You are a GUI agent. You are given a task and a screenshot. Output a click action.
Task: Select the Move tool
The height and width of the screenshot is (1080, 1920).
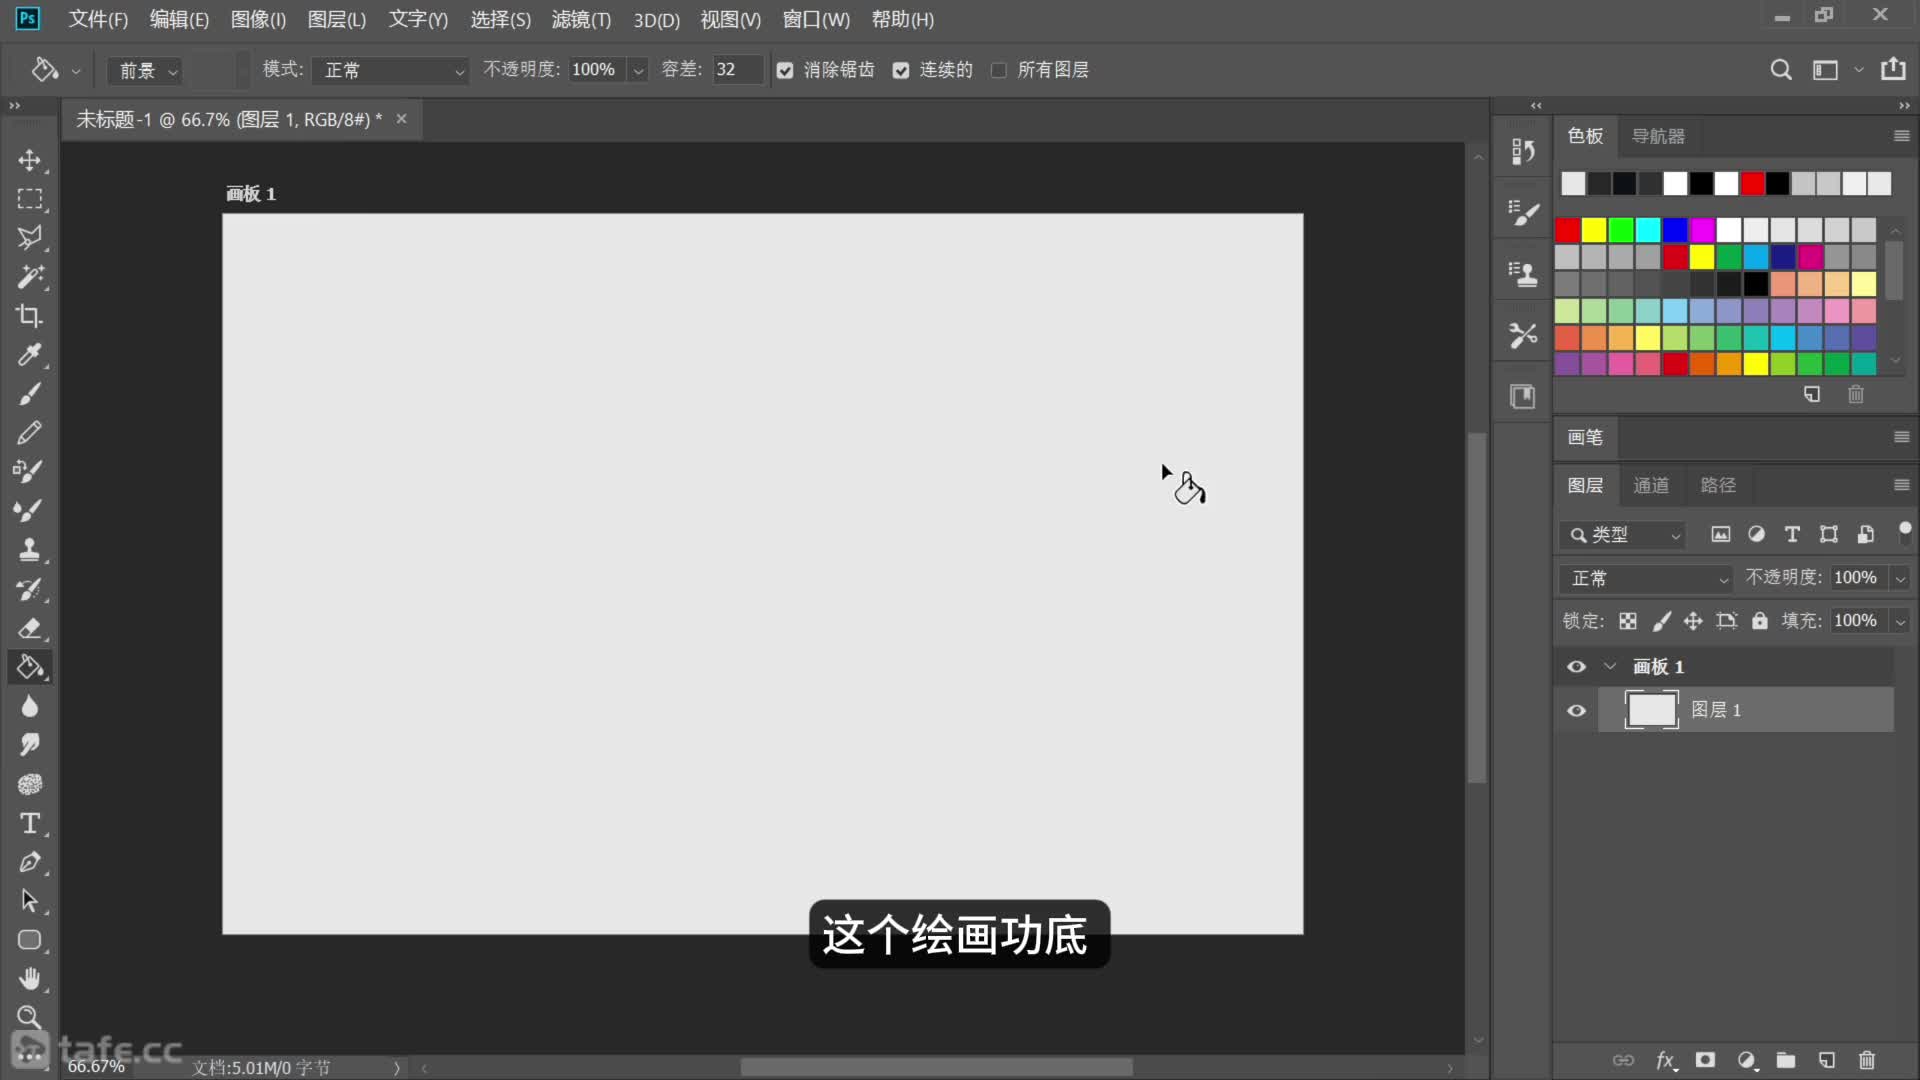(x=30, y=160)
